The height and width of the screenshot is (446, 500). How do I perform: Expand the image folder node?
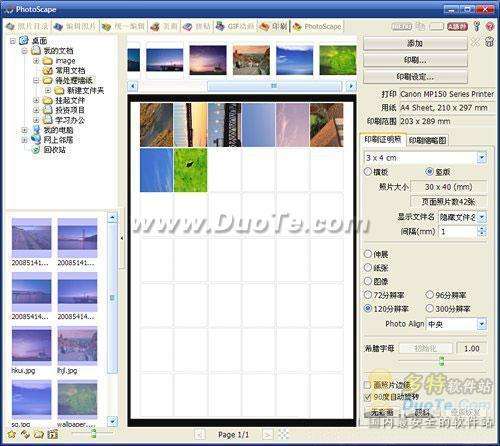tap(36, 61)
